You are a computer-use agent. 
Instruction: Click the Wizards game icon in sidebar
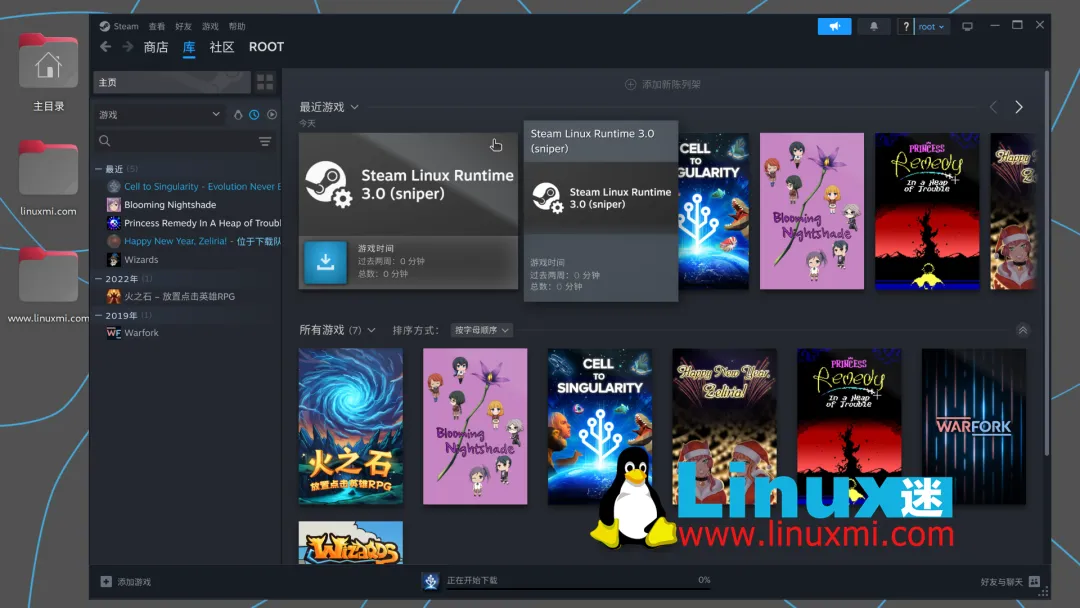tap(114, 260)
